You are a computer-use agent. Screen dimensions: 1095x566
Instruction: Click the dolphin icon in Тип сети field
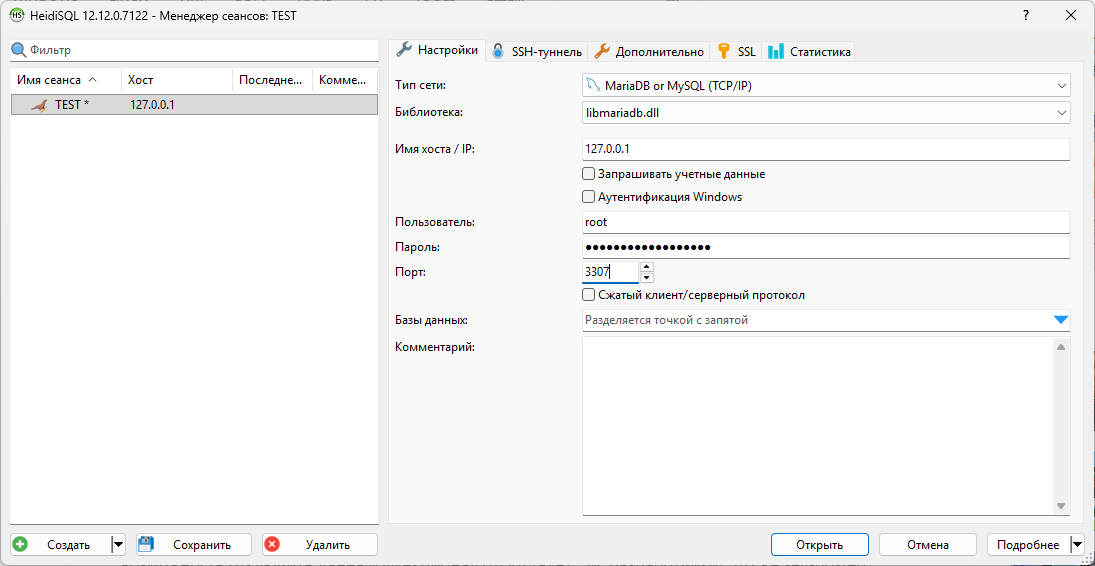[x=594, y=86]
